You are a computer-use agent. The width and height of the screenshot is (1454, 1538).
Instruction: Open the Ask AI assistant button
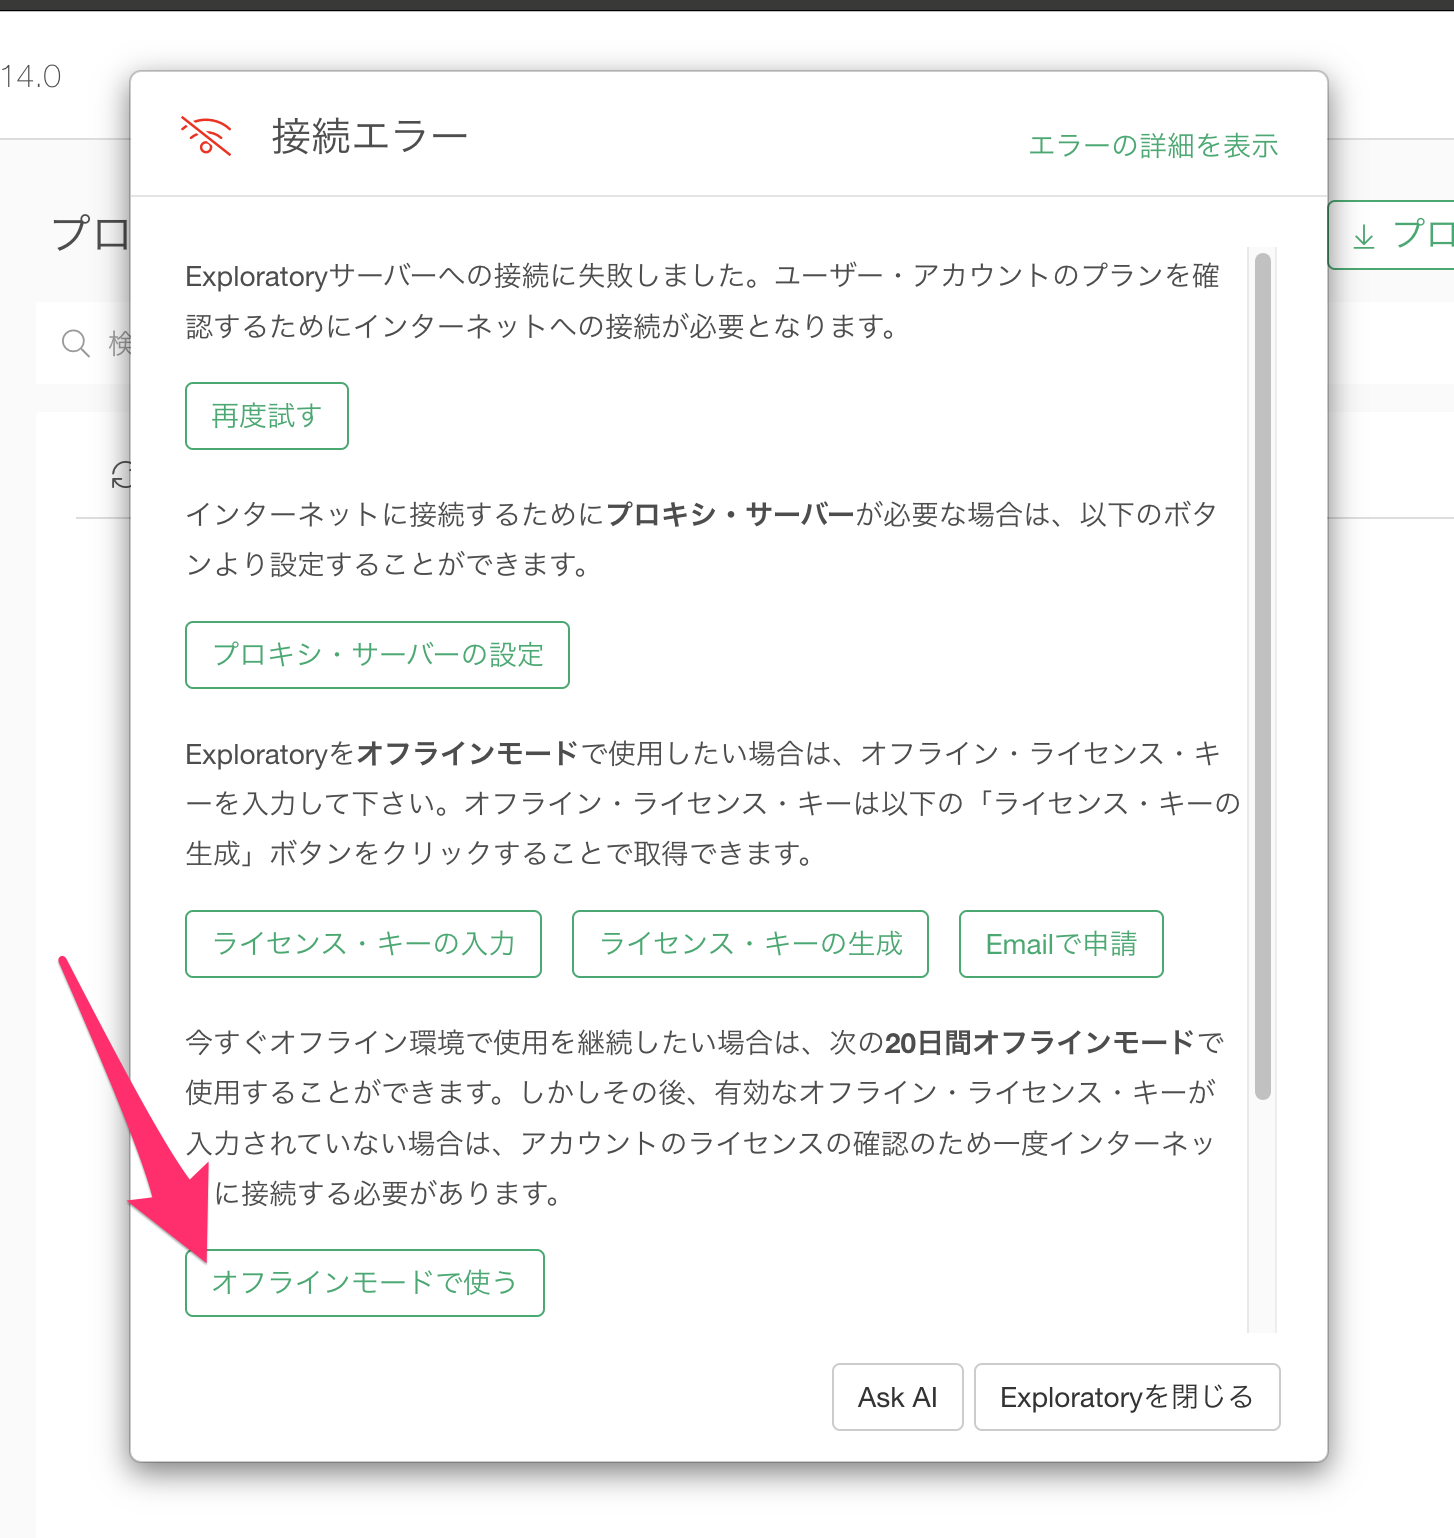[897, 1397]
